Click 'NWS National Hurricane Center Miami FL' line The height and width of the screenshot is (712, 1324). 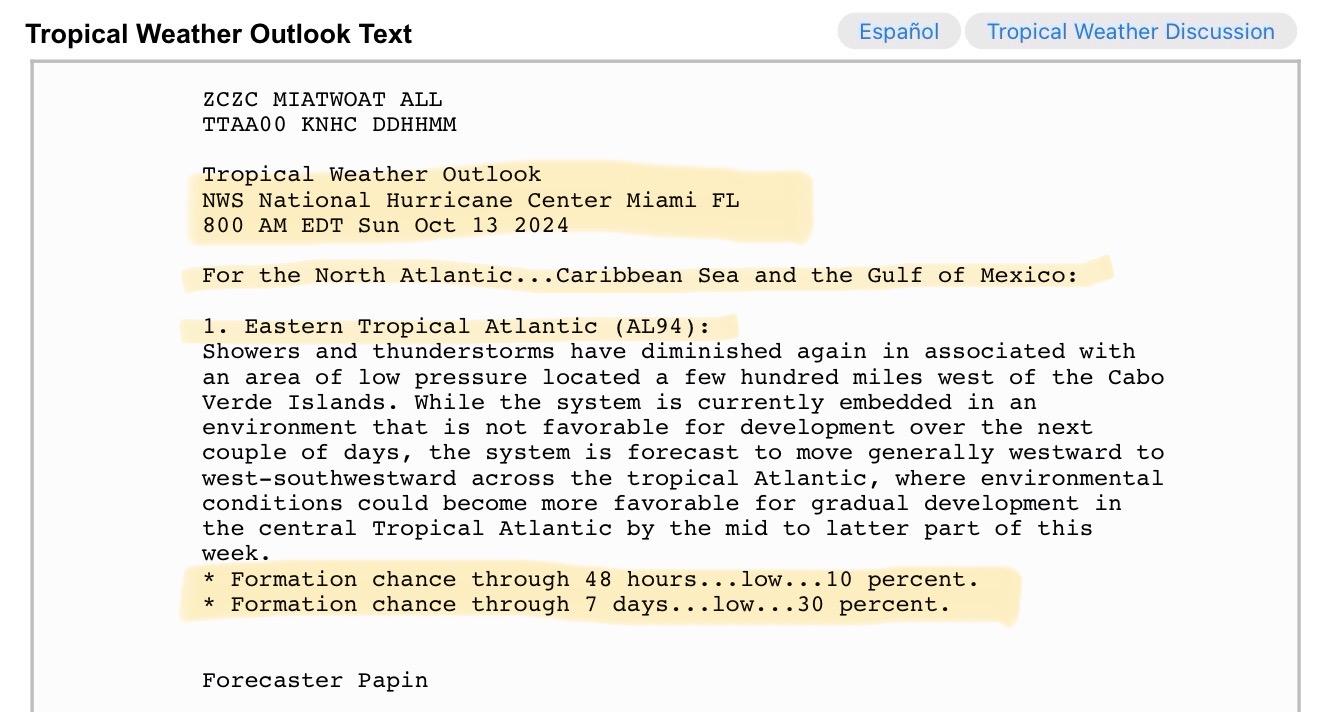click(x=470, y=200)
